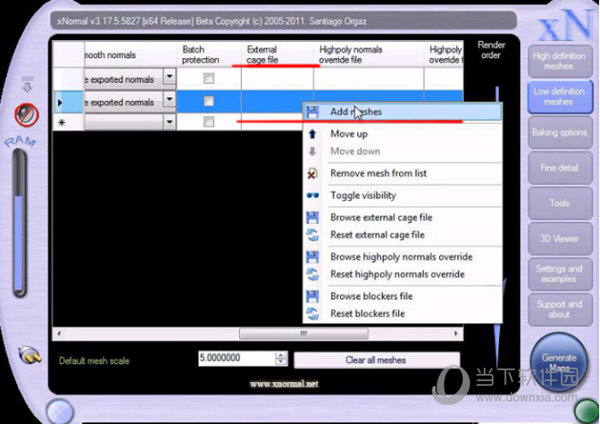Click the RAM usage vertical bar
Viewport: 600px width, 424px height.
(19, 223)
